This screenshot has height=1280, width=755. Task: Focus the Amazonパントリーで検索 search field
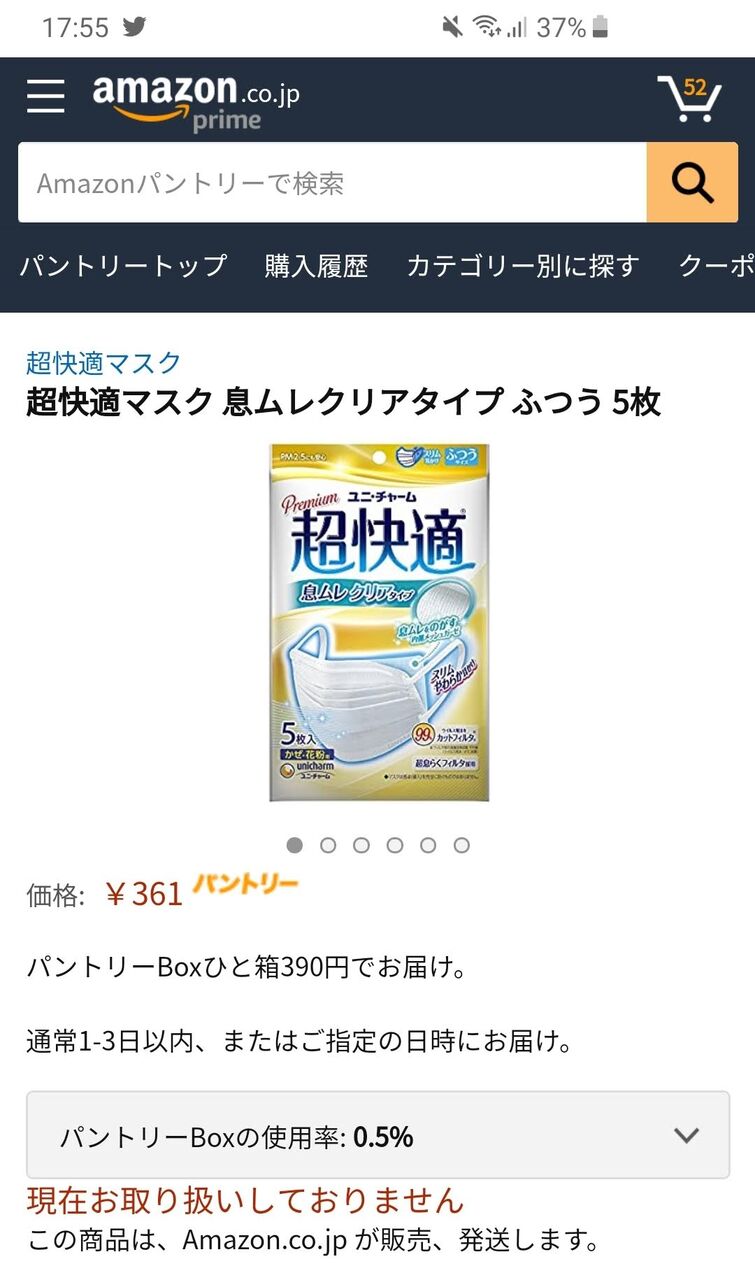tap(332, 182)
